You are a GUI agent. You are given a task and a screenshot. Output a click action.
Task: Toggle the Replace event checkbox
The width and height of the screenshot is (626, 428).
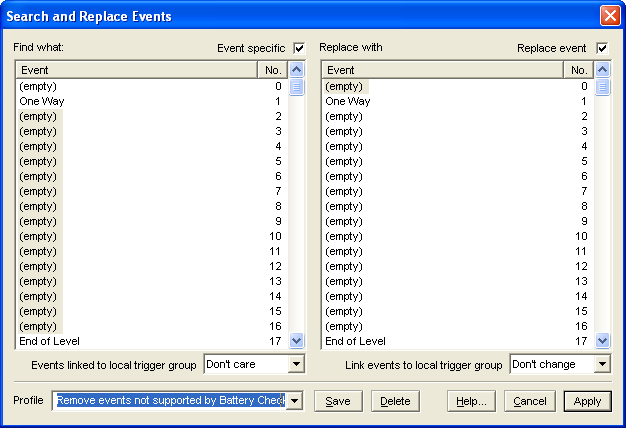click(x=602, y=48)
